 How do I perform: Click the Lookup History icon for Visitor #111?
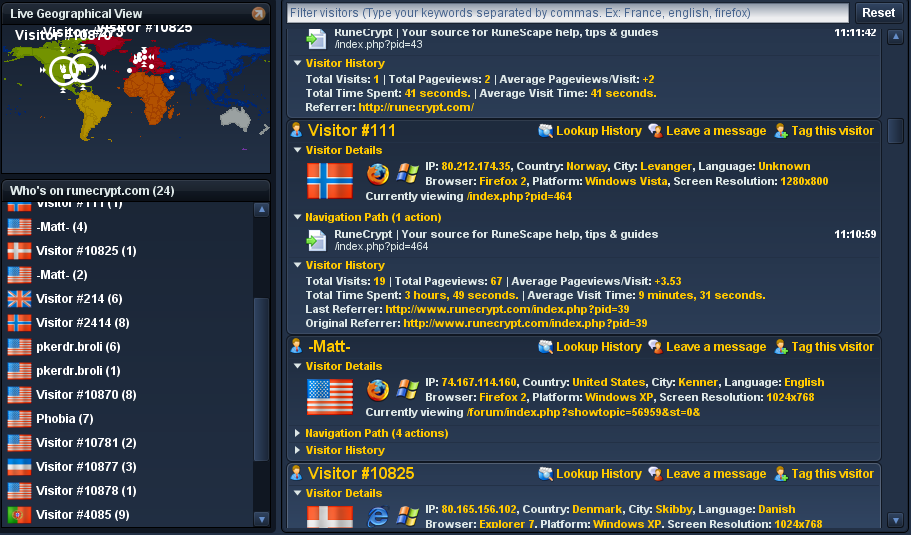pyautogui.click(x=546, y=131)
